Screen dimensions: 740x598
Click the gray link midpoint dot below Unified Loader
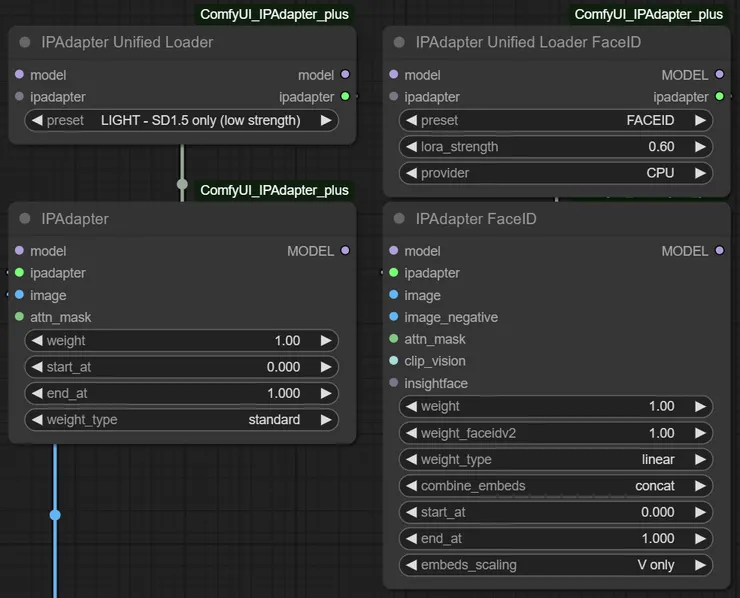click(182, 184)
